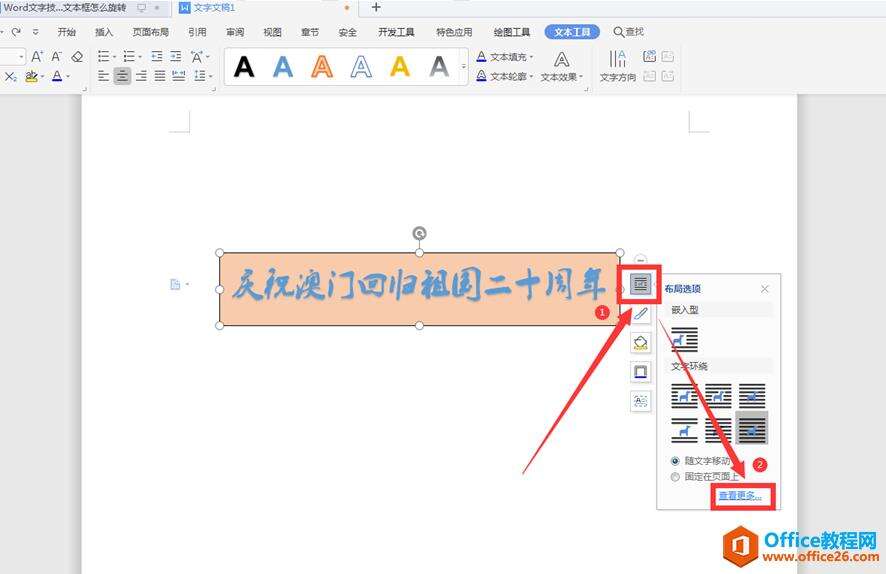
Task: Expand the WordArt style gallery
Action: pyautogui.click(x=464, y=66)
